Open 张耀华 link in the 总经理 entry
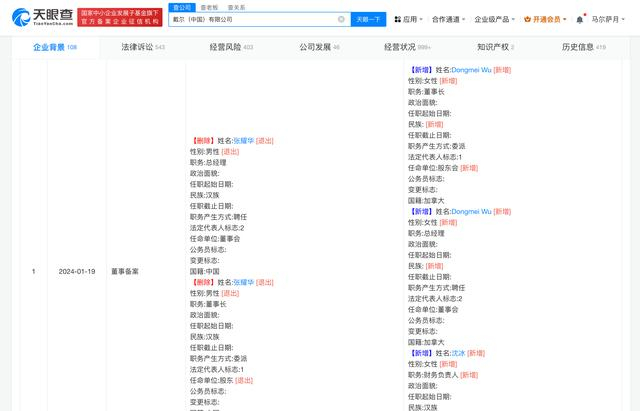The height and width of the screenshot is (411, 640). click(243, 141)
